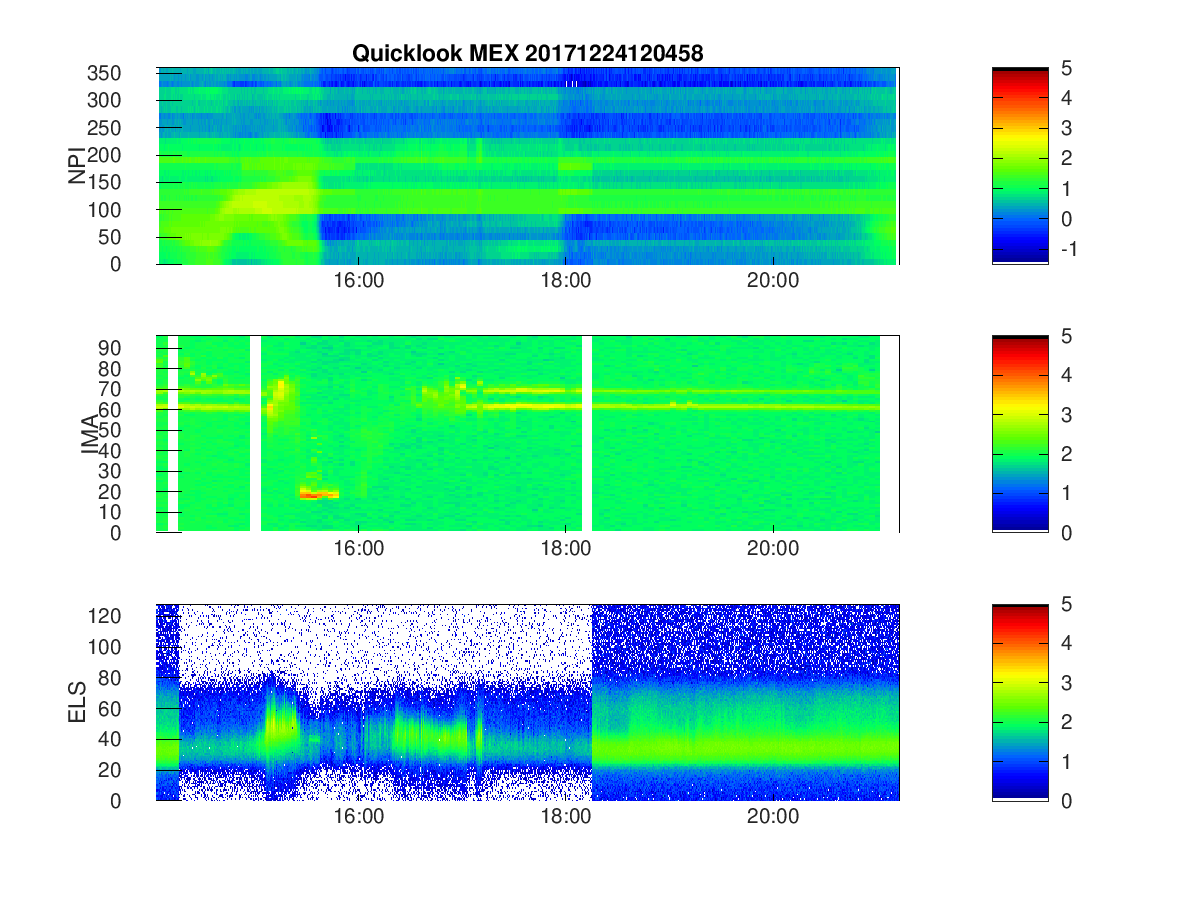This screenshot has width=1200, height=900.
Task: Select the IMA y-axis label
Action: (x=89, y=434)
